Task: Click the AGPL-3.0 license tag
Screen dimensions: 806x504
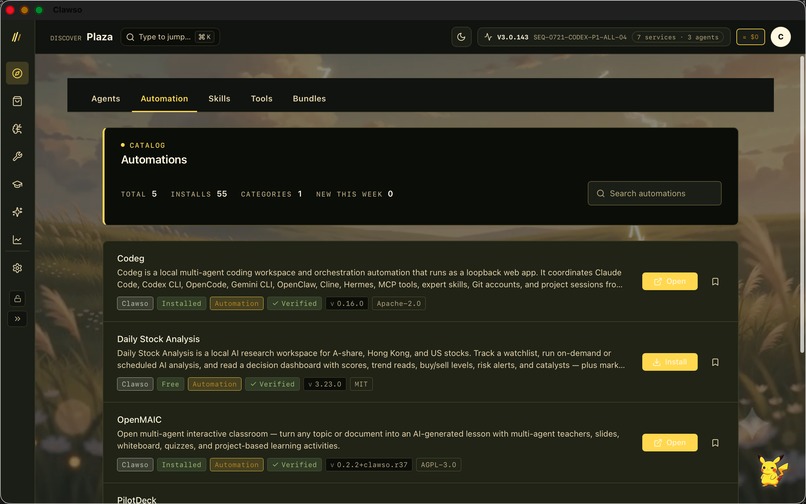Action: click(x=438, y=465)
